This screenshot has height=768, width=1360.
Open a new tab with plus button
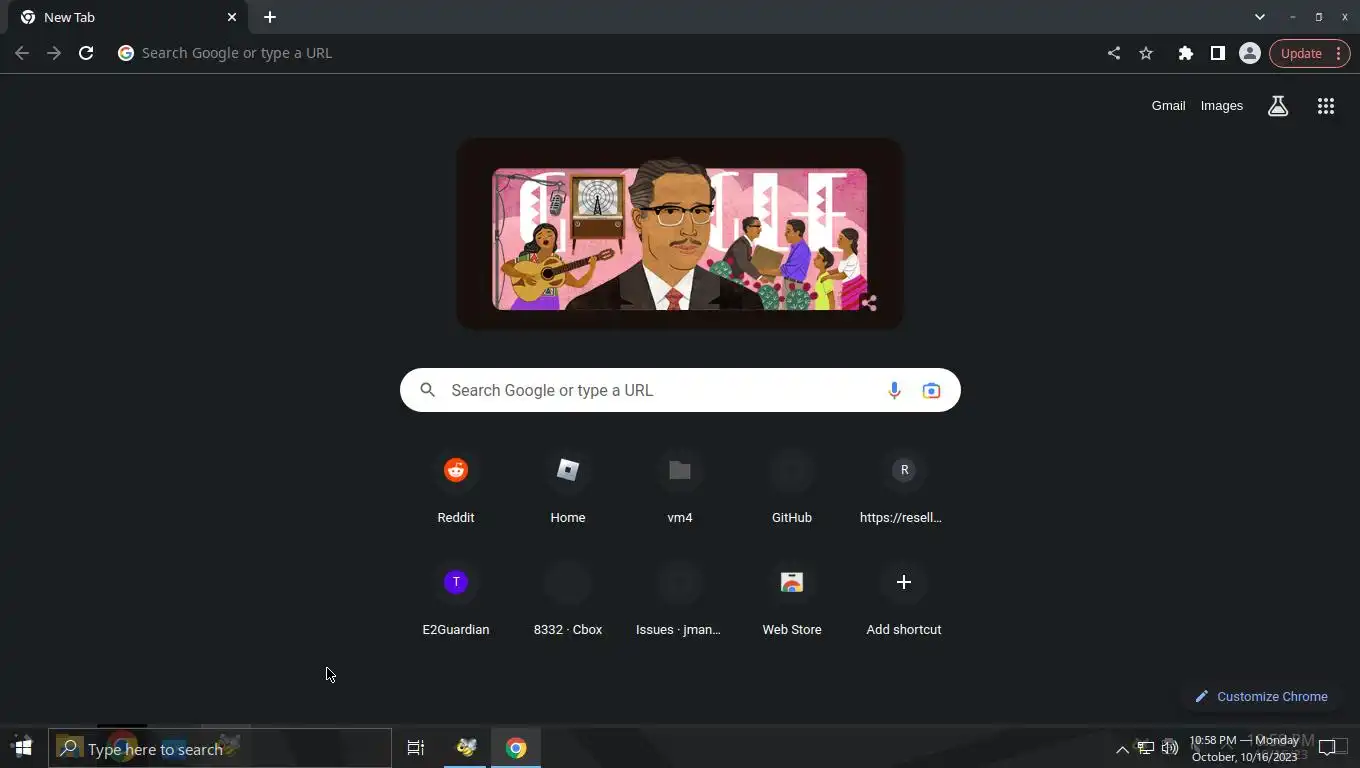click(270, 17)
